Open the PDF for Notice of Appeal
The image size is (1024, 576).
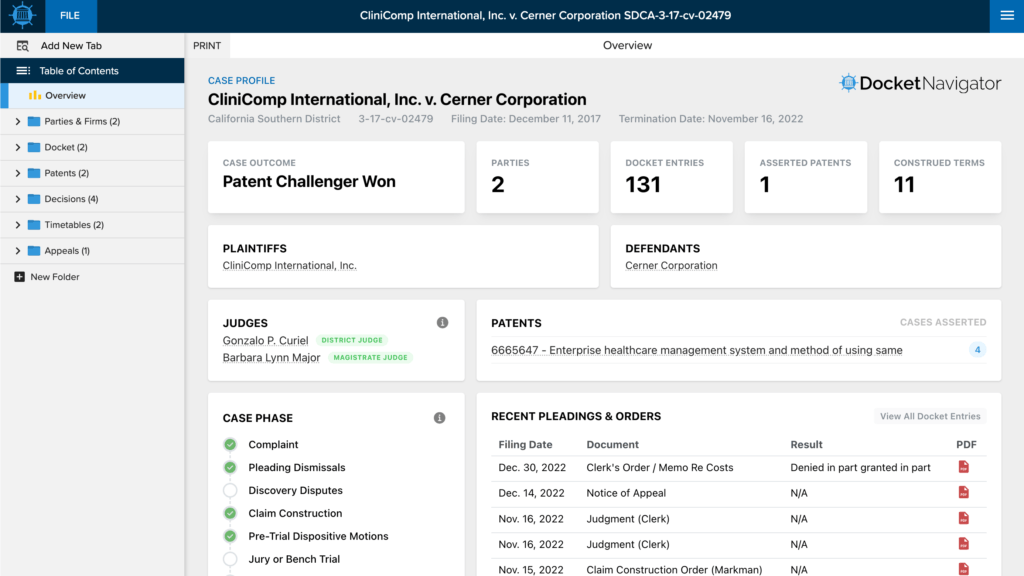click(x=963, y=492)
